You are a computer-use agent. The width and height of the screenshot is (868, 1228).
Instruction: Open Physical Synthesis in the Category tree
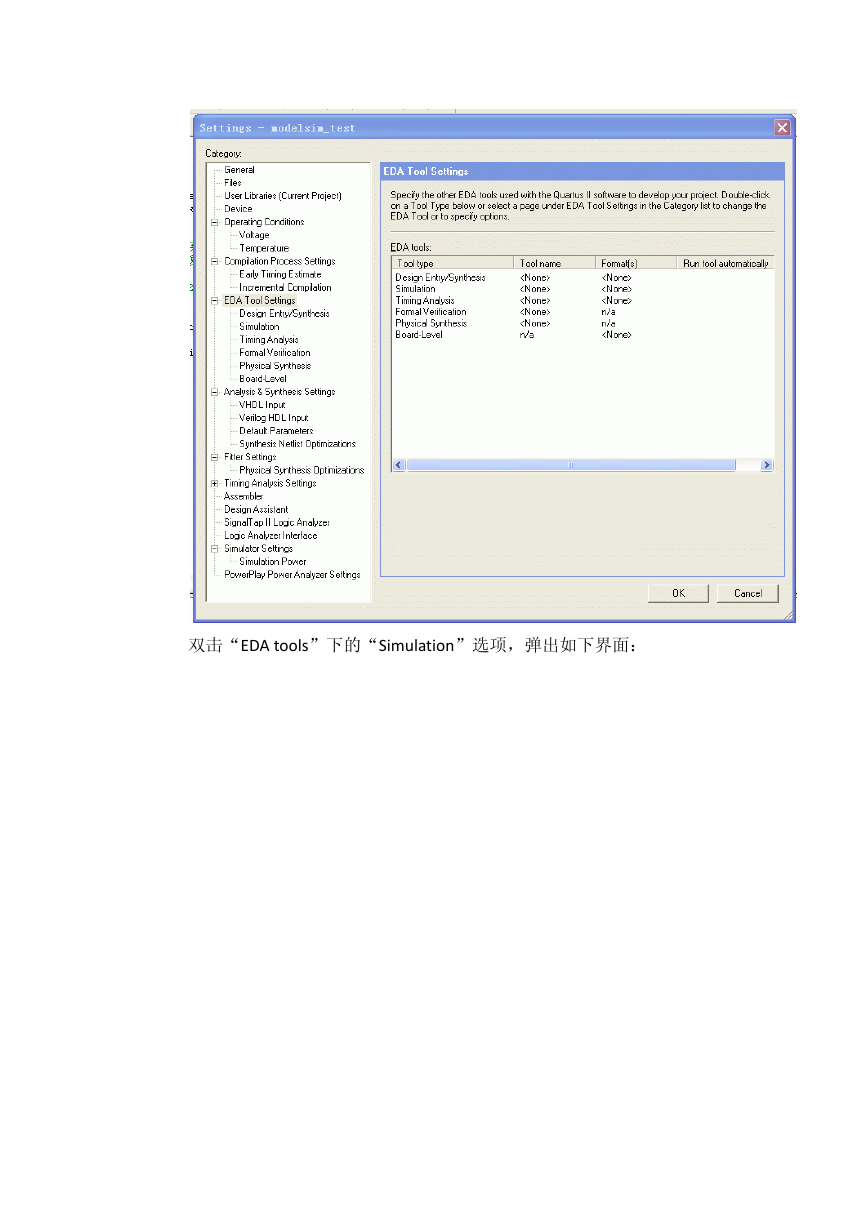(275, 365)
